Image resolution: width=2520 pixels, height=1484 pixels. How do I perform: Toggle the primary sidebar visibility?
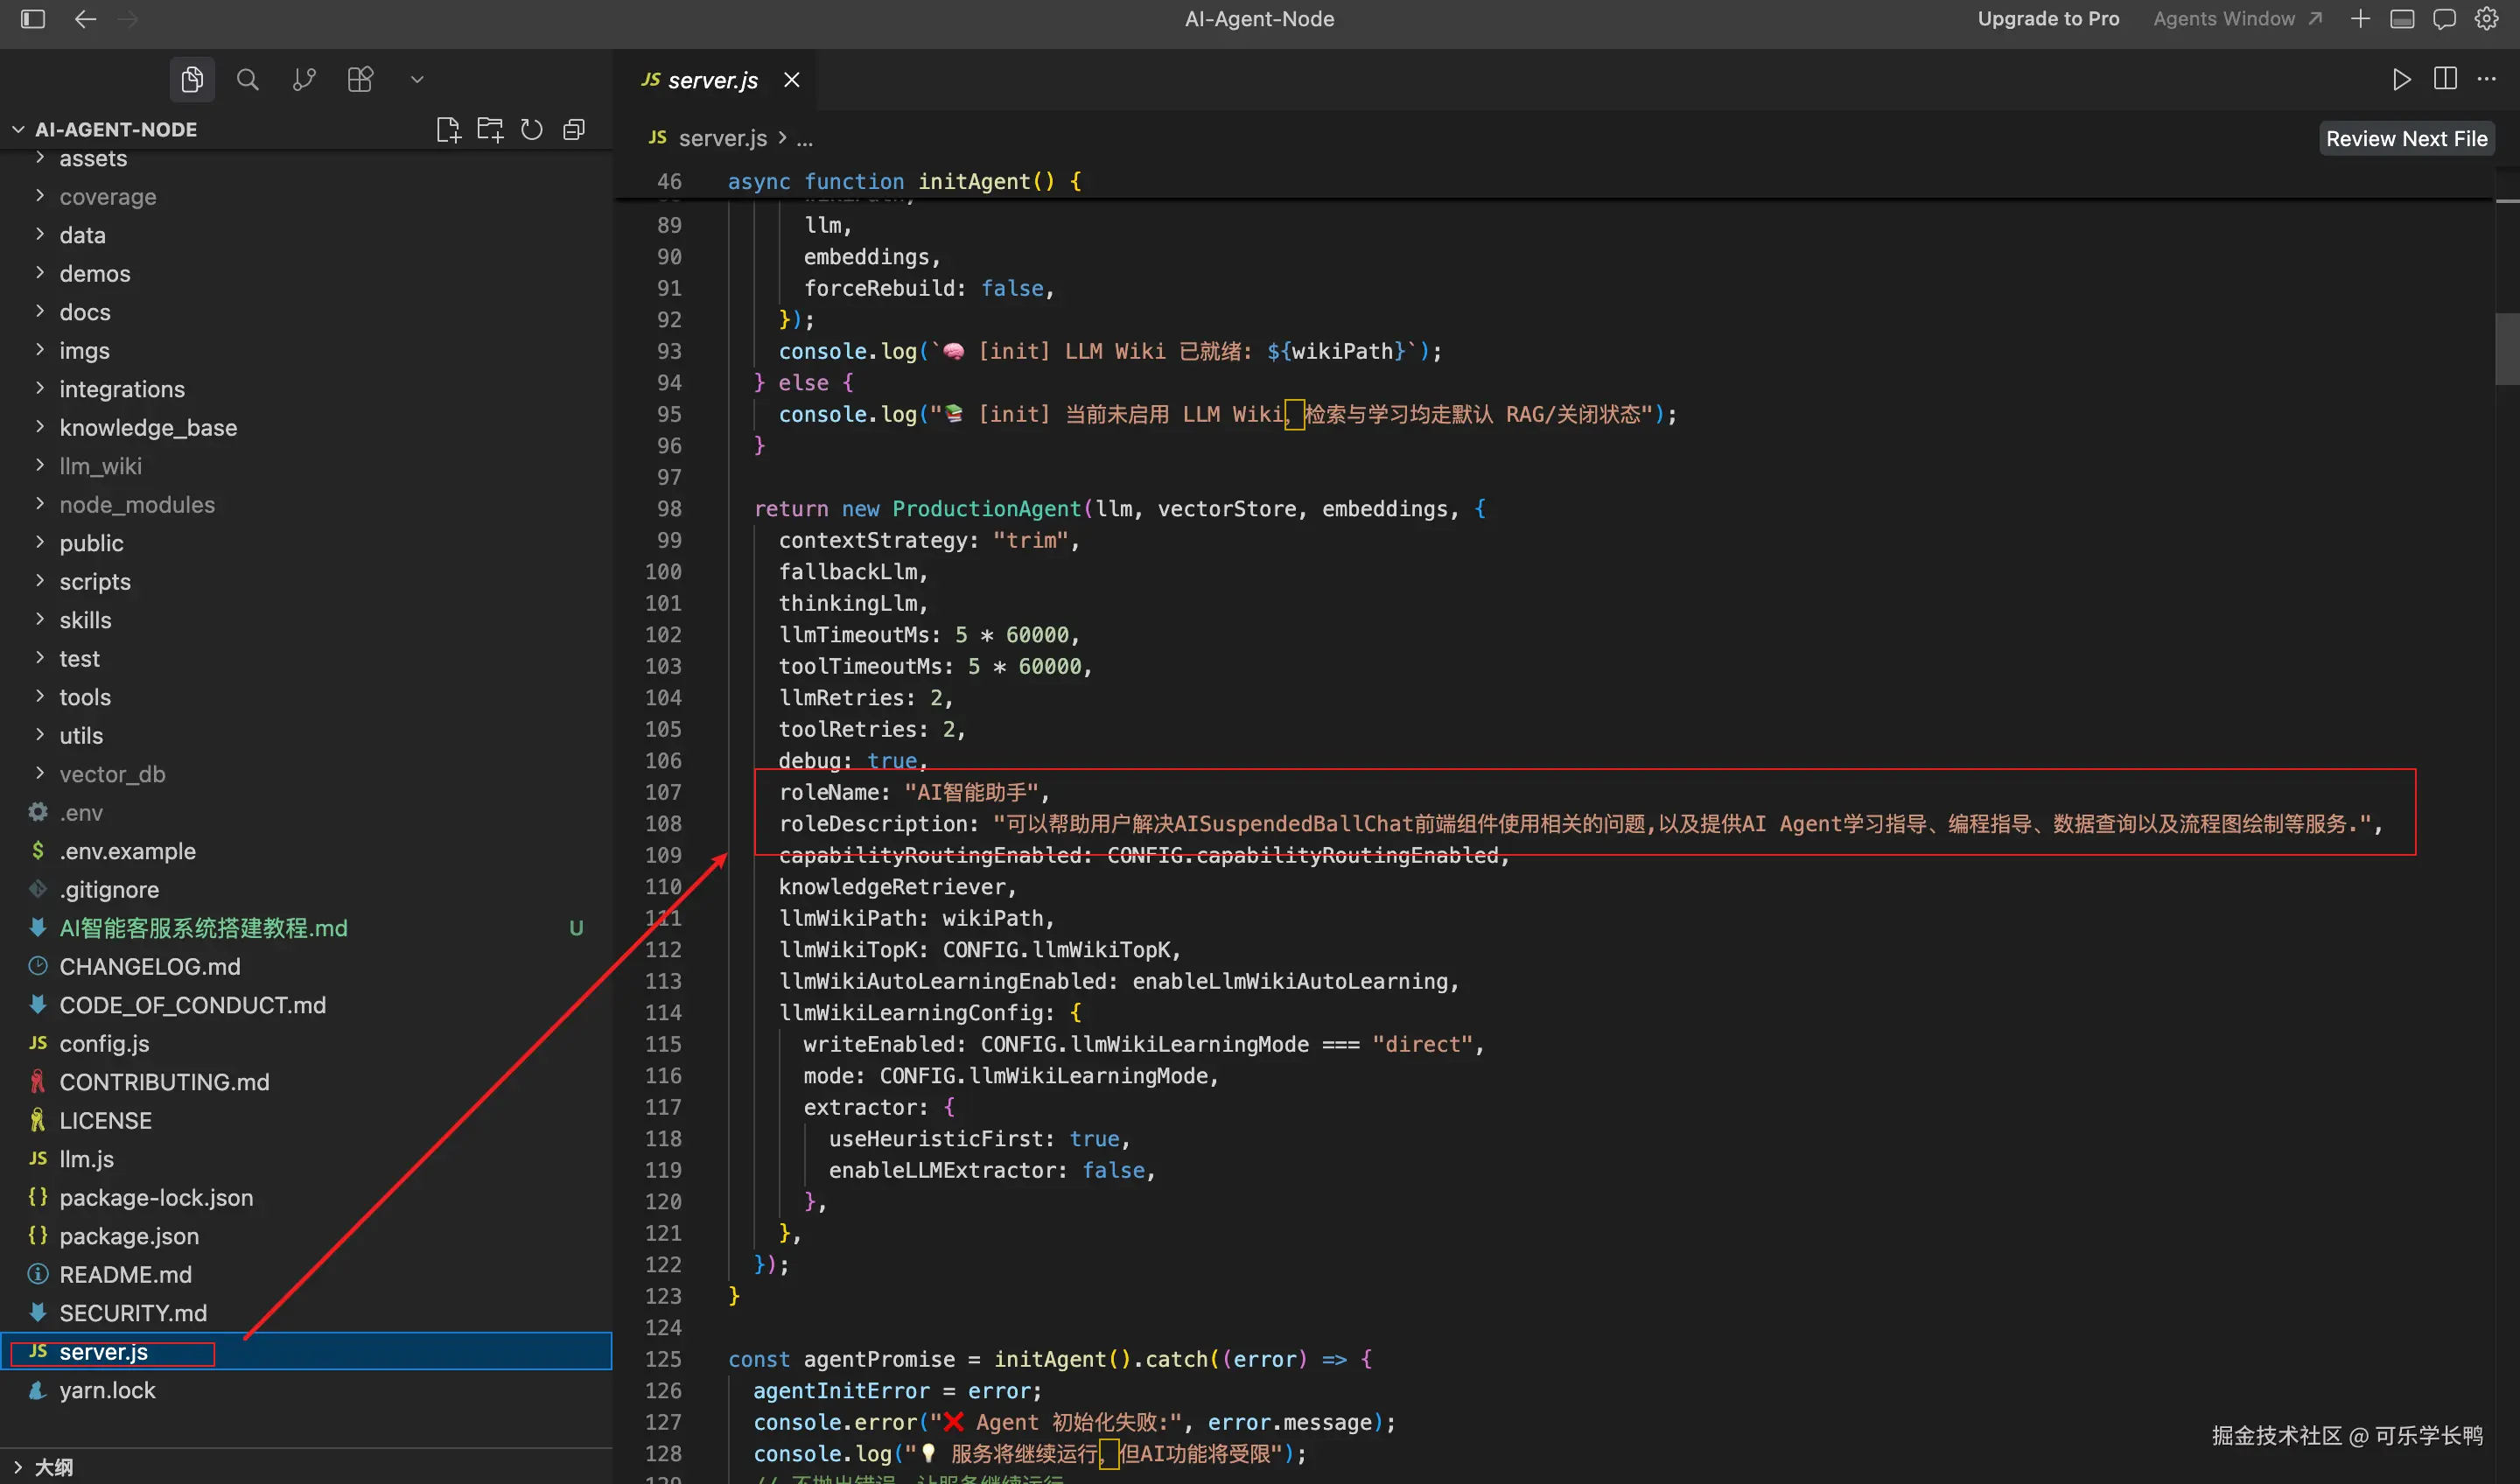33,19
